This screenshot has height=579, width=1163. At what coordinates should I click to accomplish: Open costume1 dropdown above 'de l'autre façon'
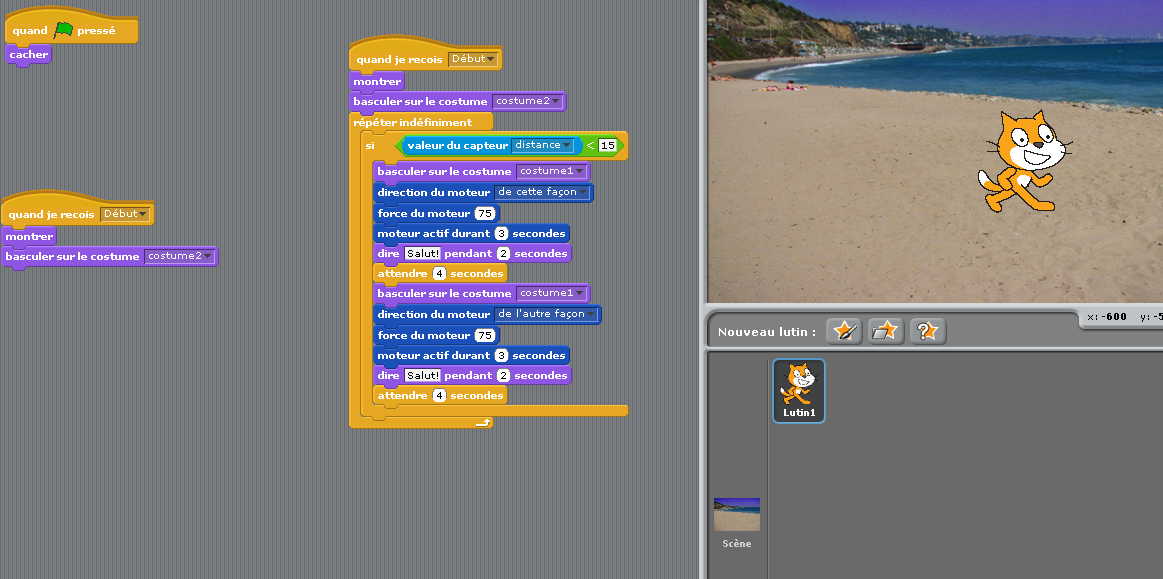pos(552,294)
